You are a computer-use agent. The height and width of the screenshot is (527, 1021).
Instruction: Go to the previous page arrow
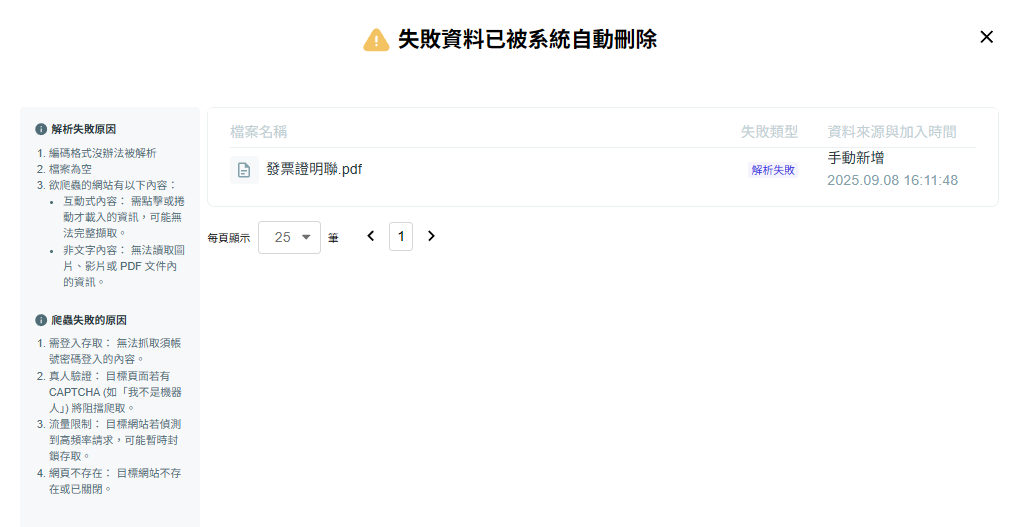click(371, 236)
